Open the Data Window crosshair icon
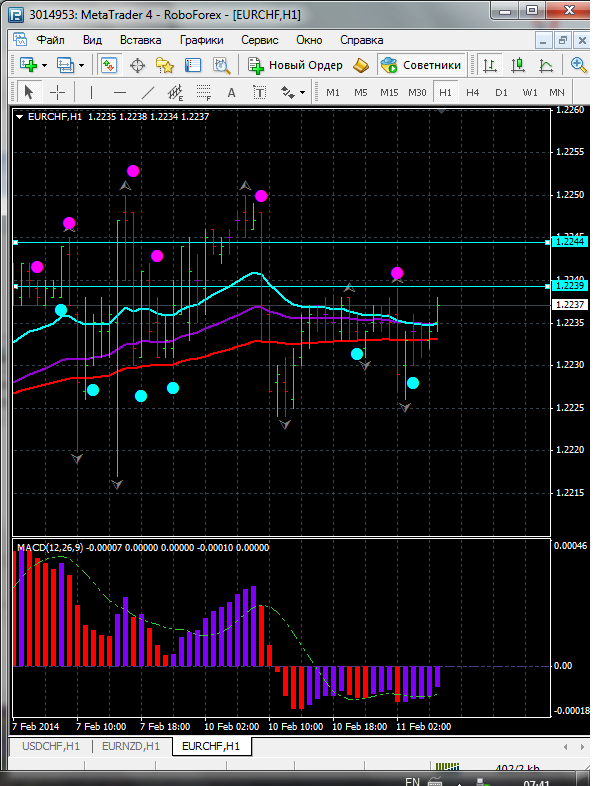 coord(137,65)
